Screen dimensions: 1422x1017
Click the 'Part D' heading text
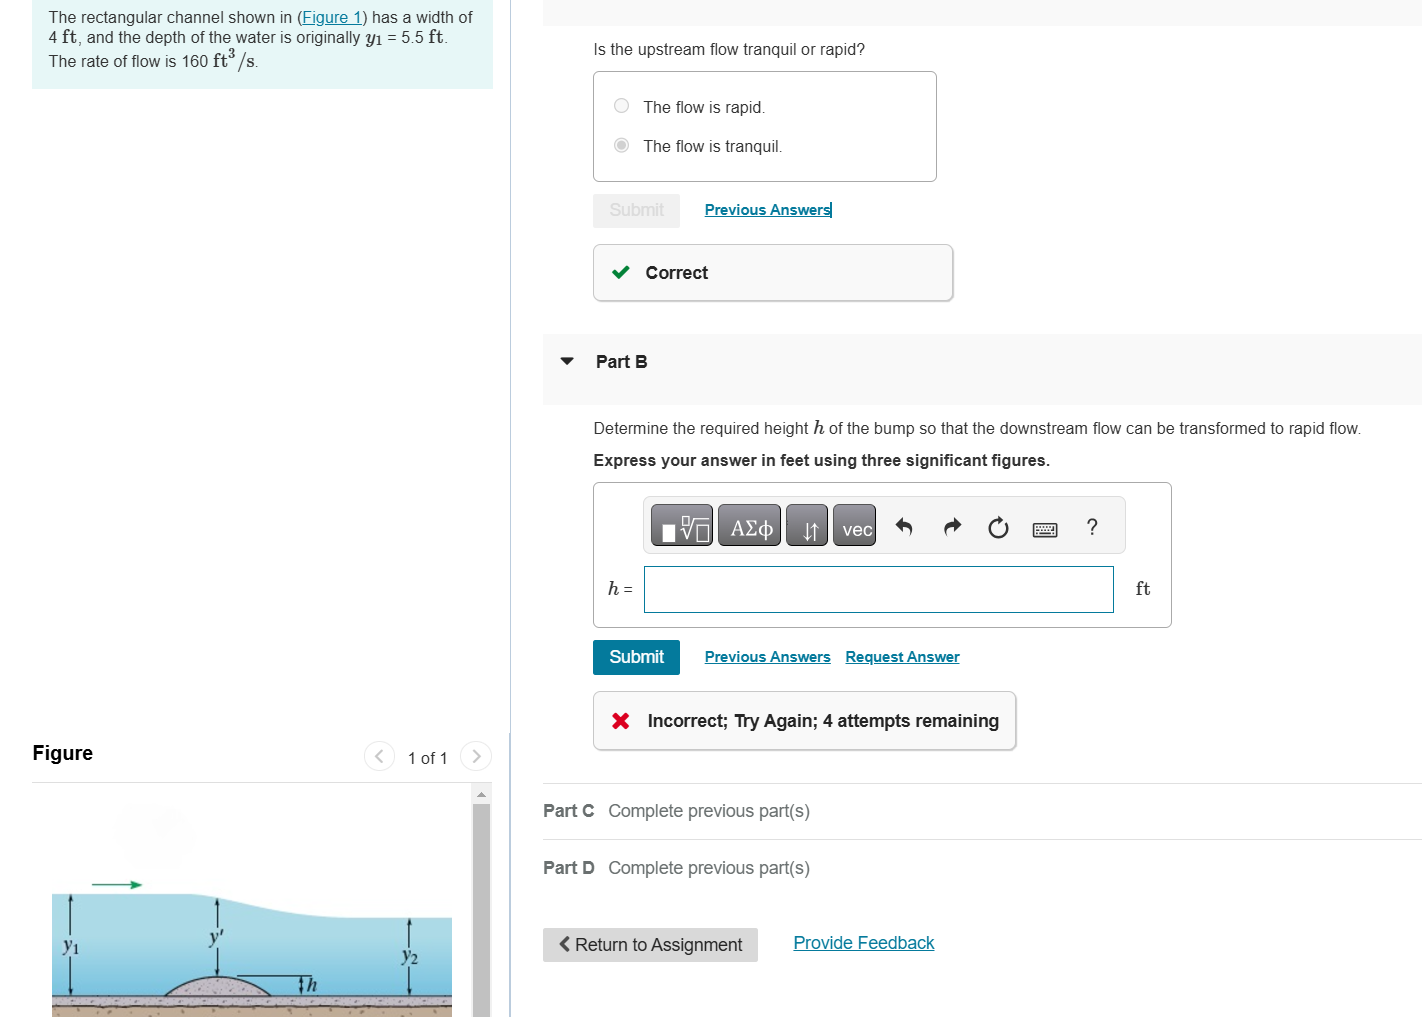click(x=568, y=868)
